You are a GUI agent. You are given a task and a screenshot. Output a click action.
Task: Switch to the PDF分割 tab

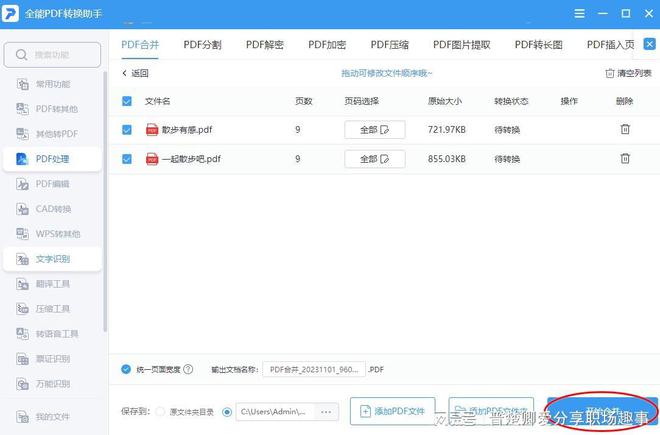point(202,45)
